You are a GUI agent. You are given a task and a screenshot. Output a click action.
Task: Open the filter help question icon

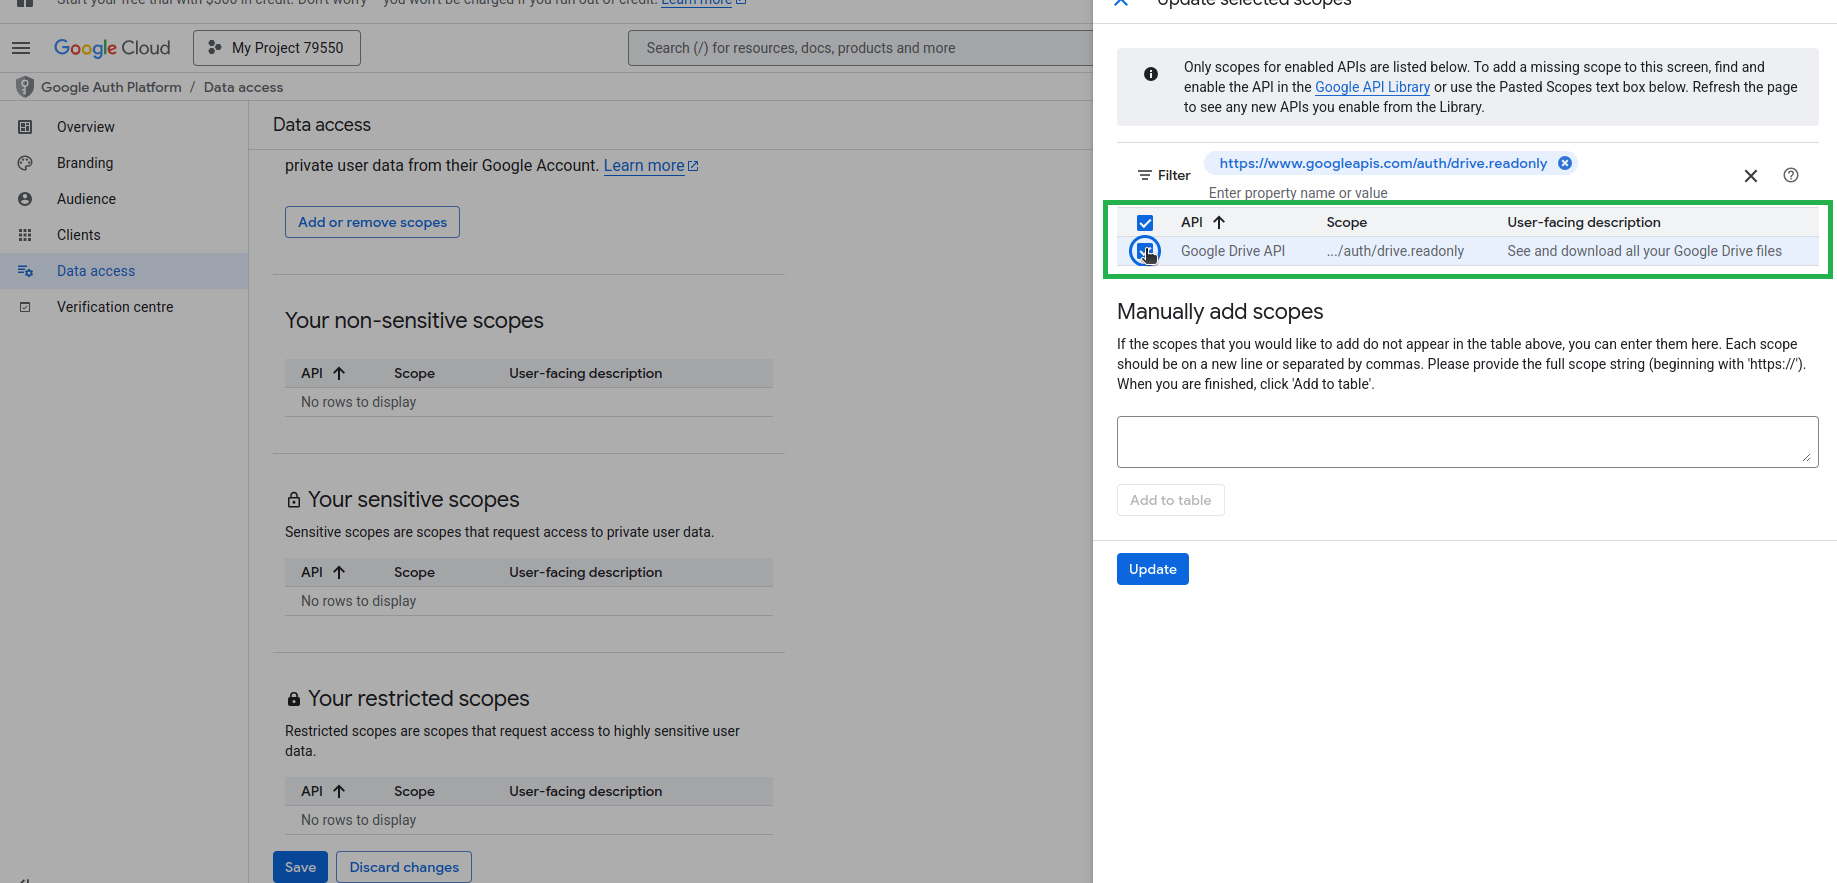coord(1790,175)
